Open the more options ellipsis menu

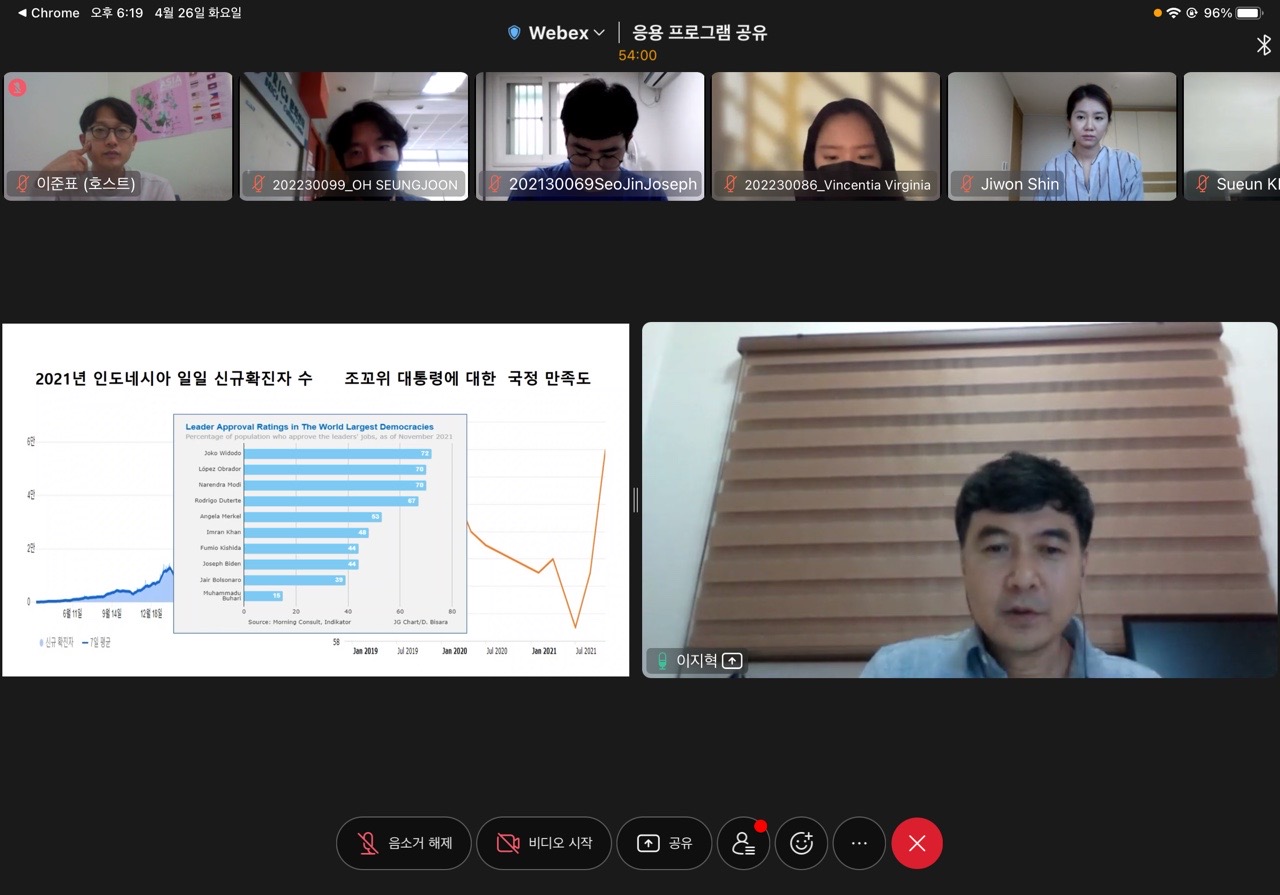(859, 843)
